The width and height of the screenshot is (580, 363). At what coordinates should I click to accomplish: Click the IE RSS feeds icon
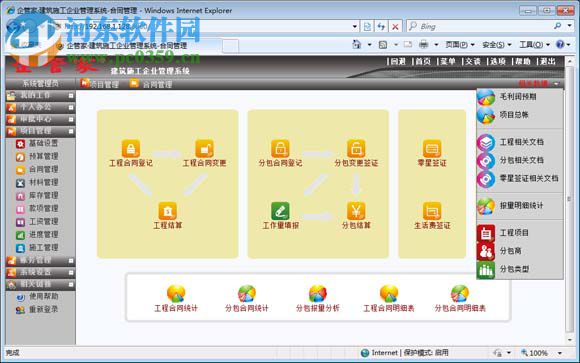pyautogui.click(x=383, y=45)
